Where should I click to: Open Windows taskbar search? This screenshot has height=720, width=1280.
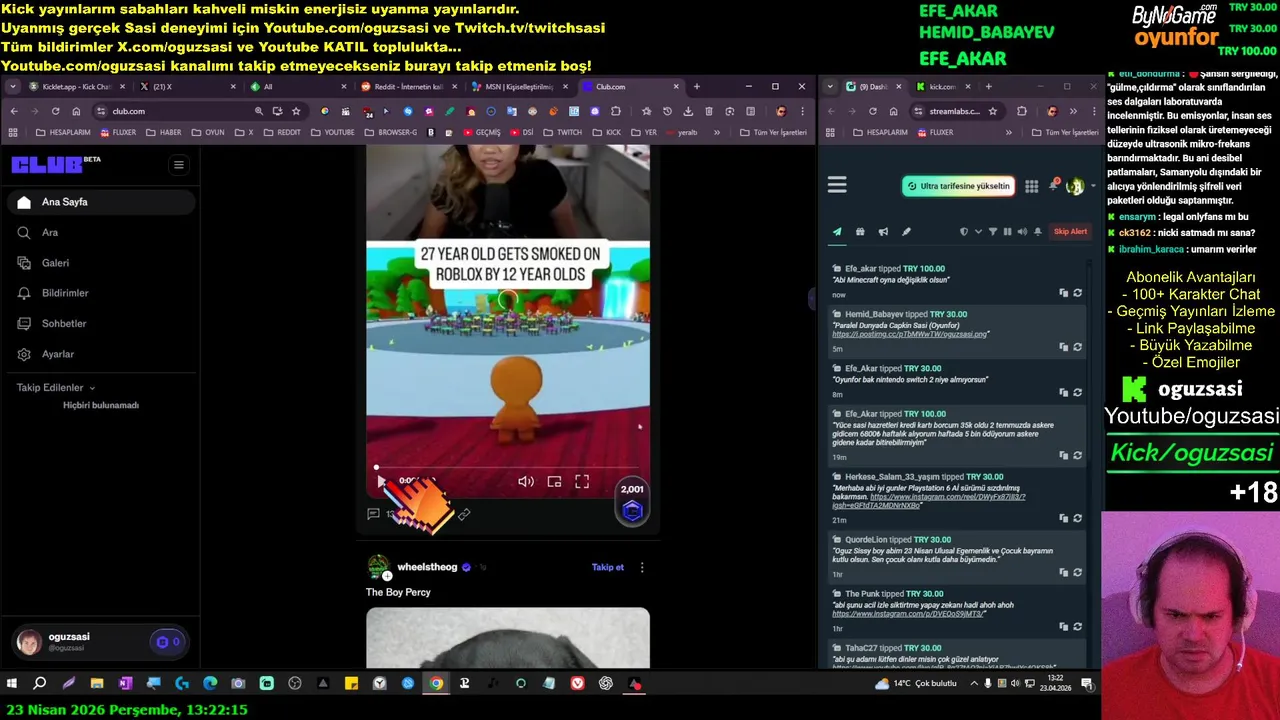click(40, 684)
